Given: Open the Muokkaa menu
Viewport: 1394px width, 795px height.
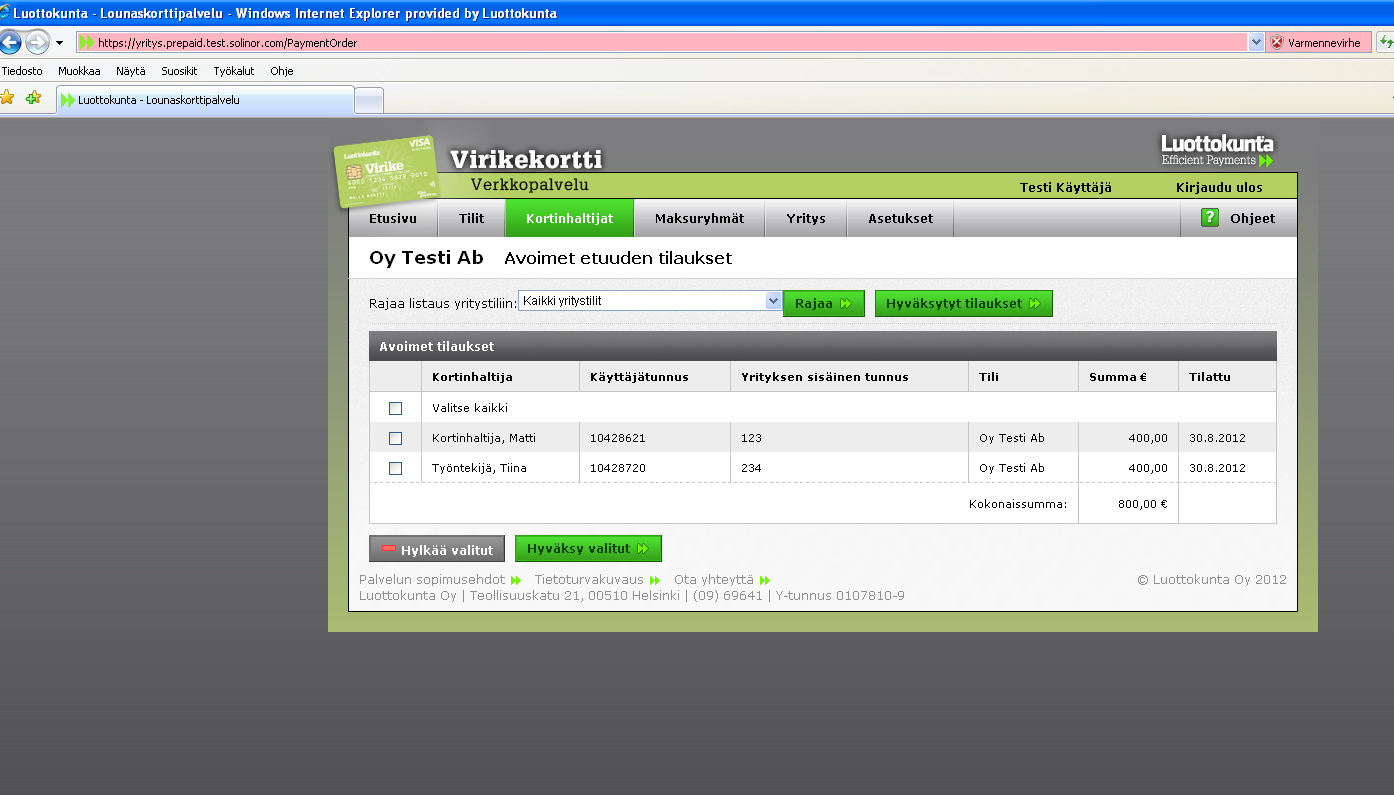Looking at the screenshot, I should pos(79,71).
